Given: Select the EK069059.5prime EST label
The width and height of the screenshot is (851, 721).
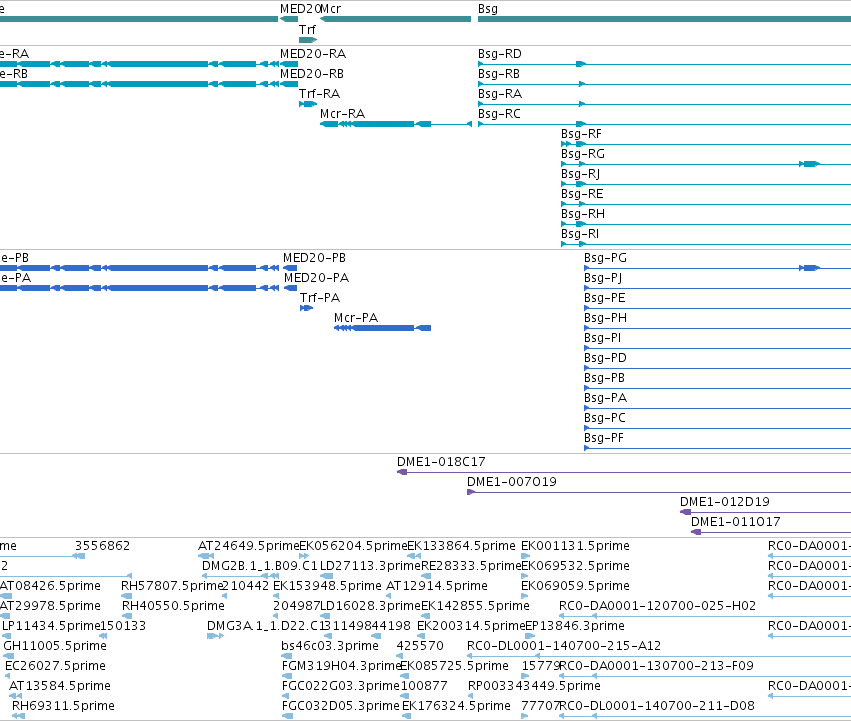Looking at the screenshot, I should click(575, 586).
